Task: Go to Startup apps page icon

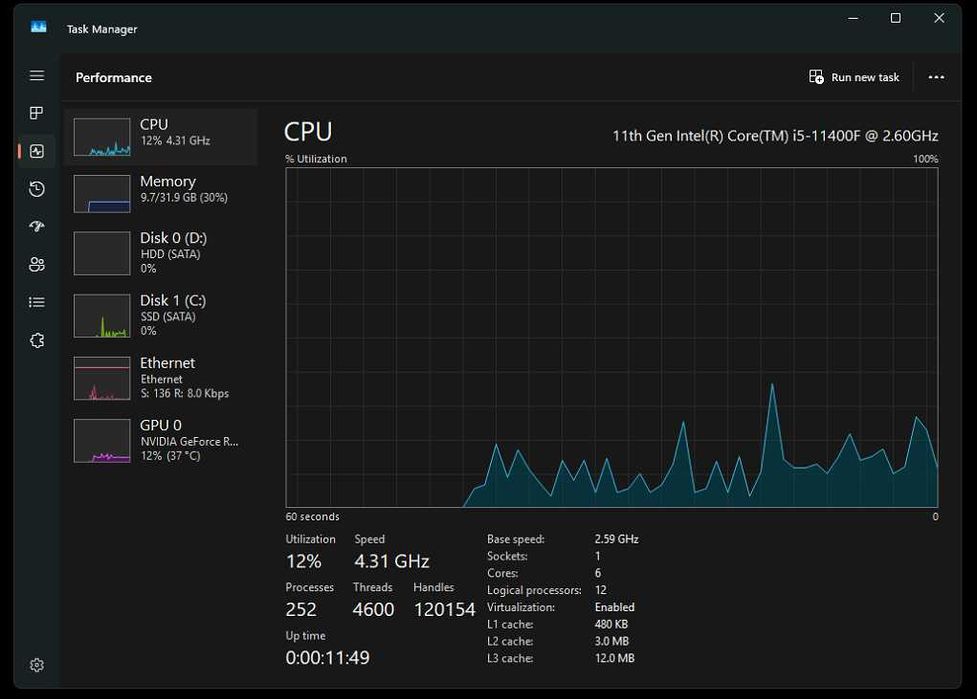Action: (x=37, y=227)
